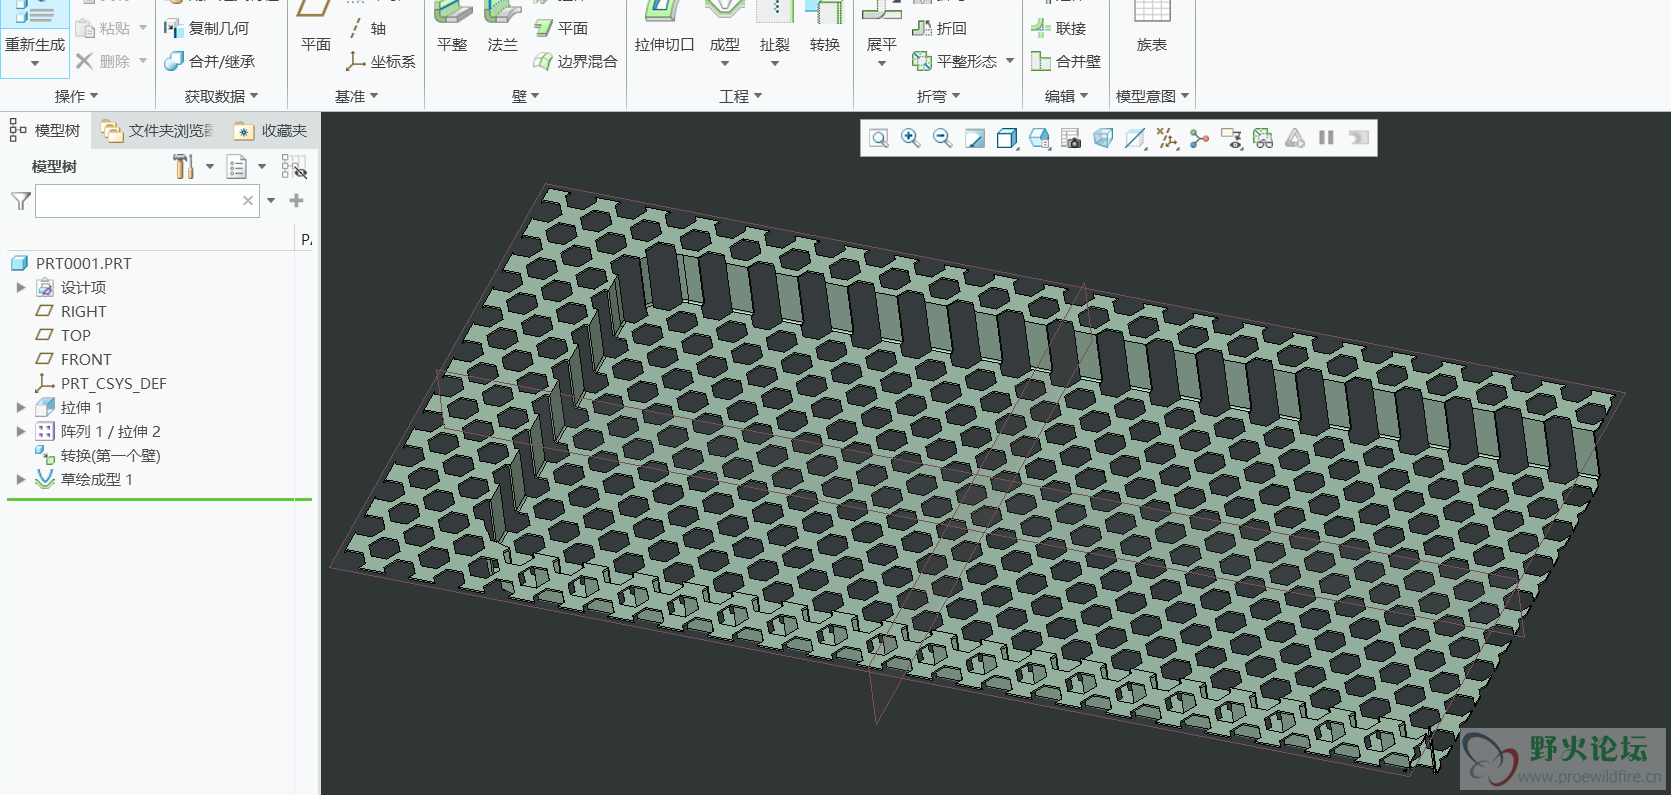Toggle the datum display filters icon
The height and width of the screenshot is (795, 1671).
[x=1167, y=138]
